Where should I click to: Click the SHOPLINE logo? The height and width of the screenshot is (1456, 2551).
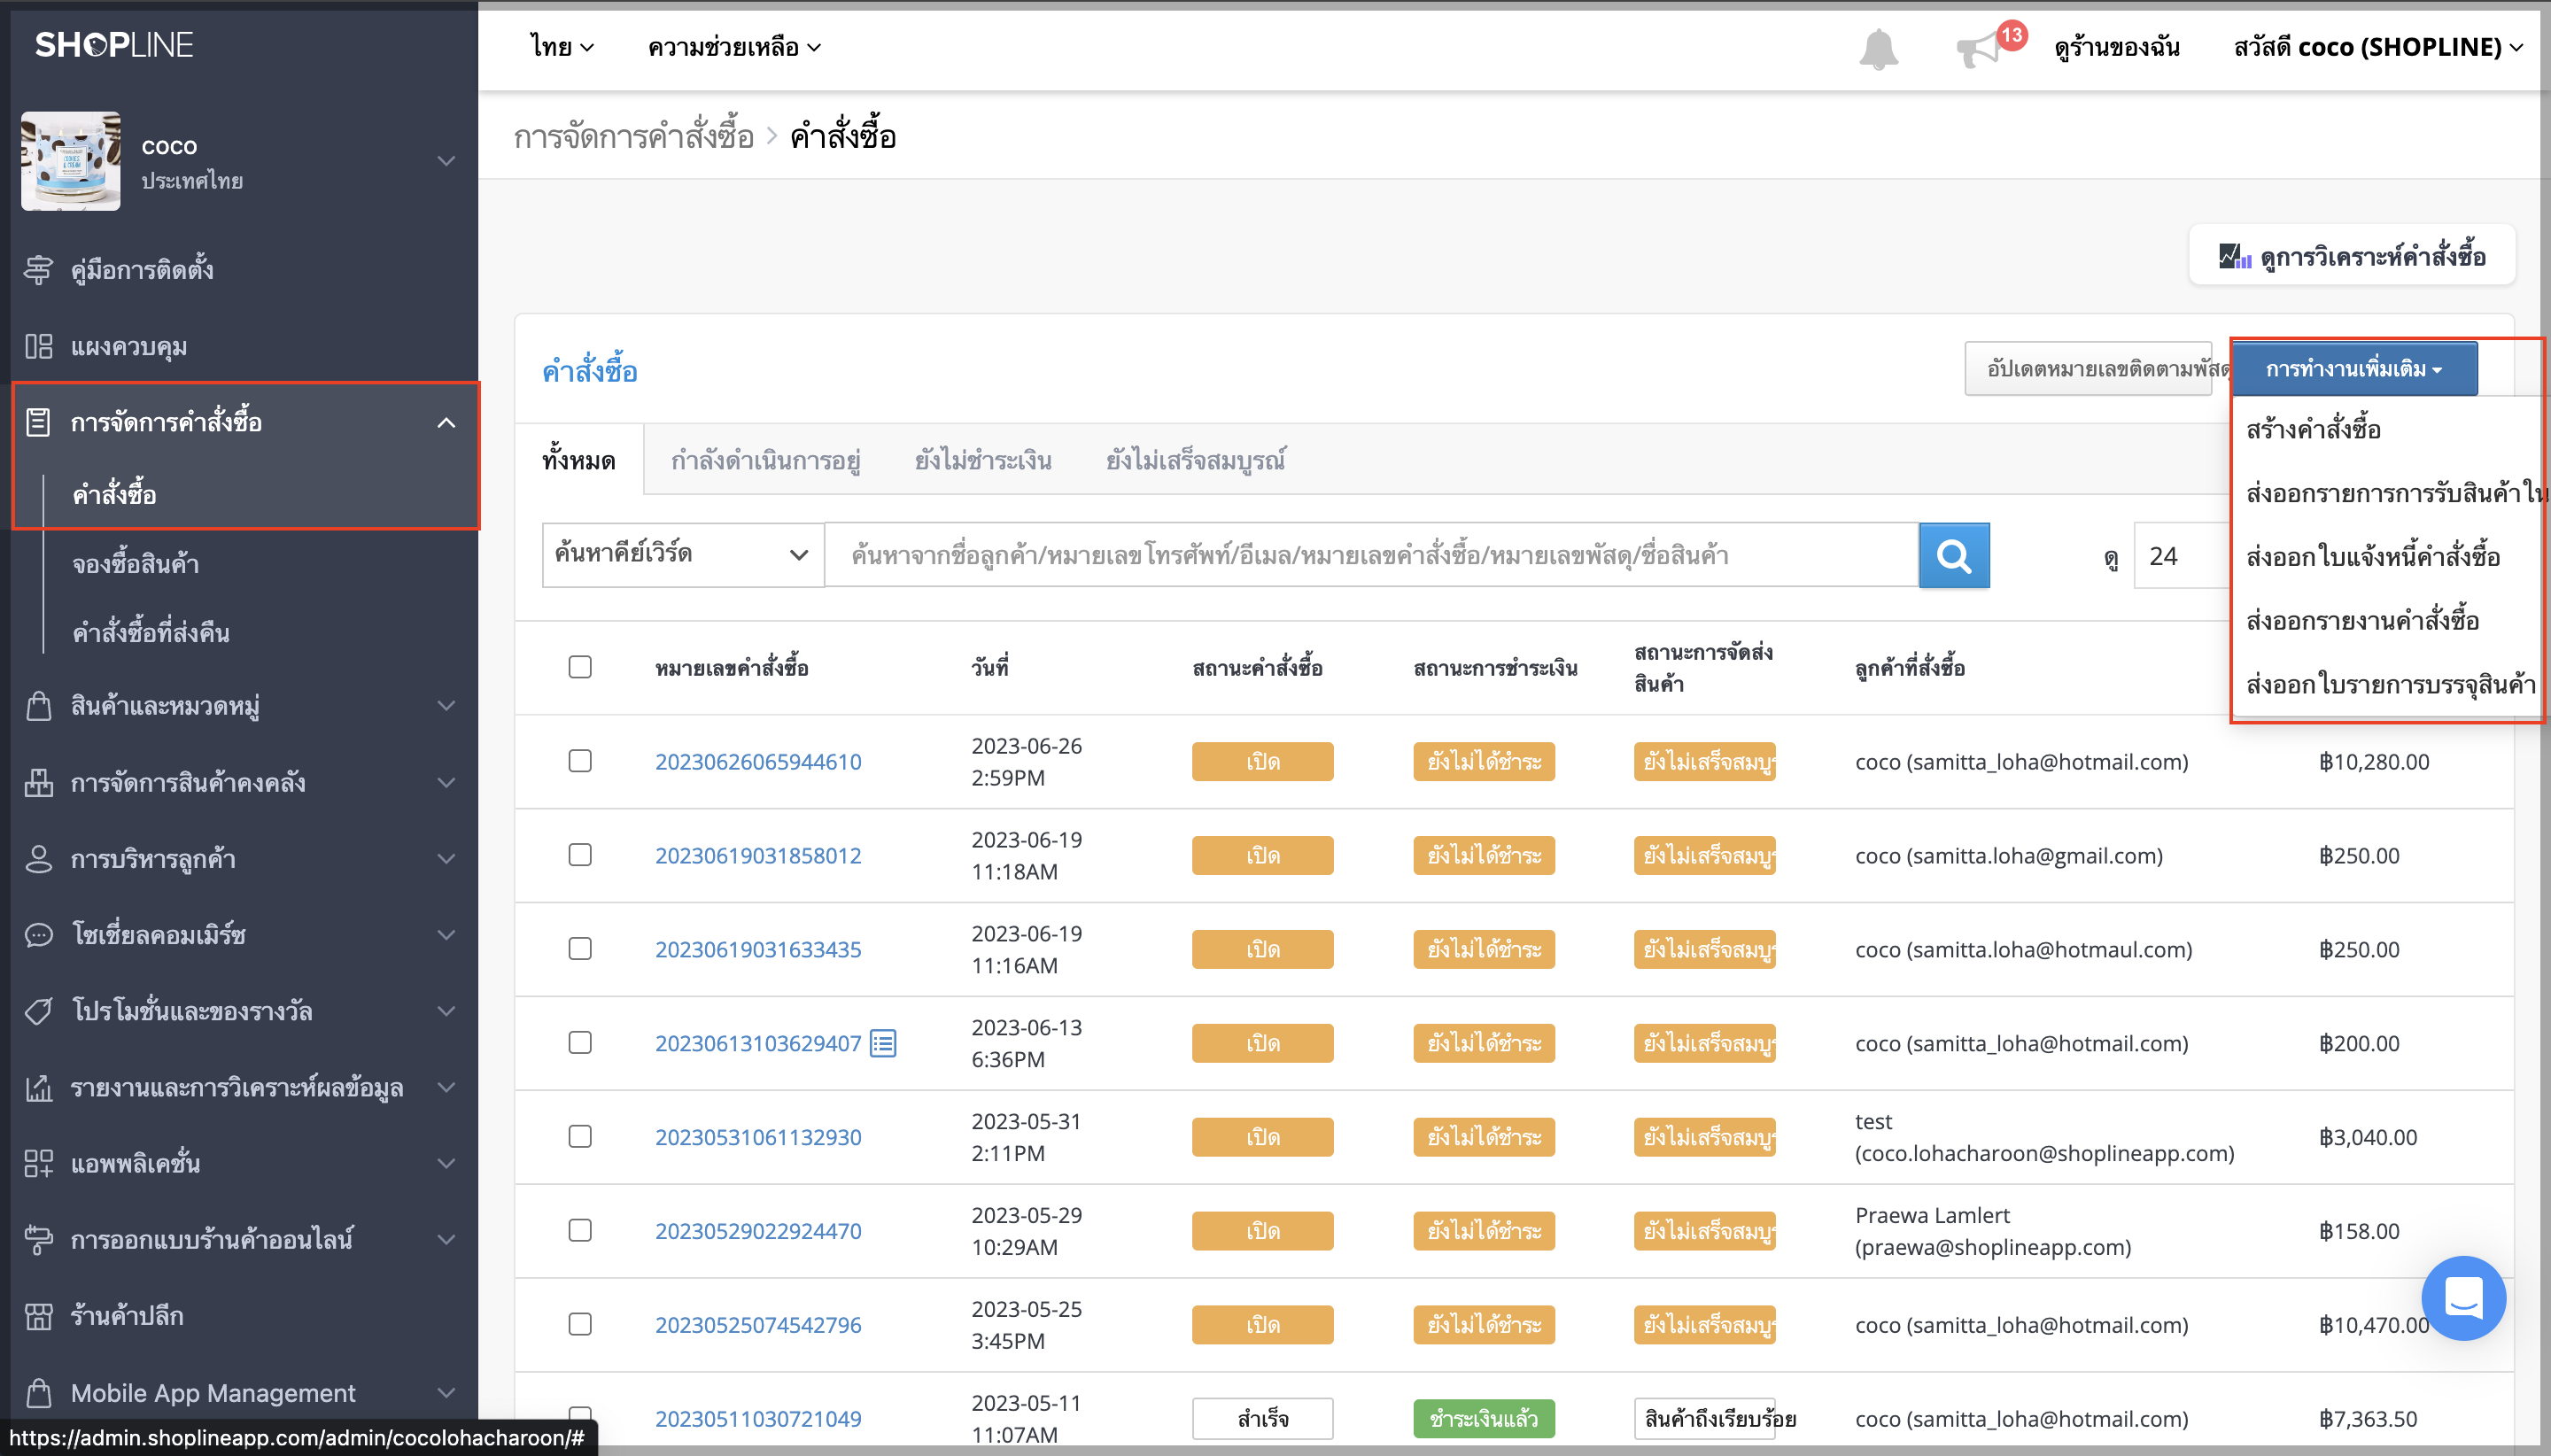(114, 44)
